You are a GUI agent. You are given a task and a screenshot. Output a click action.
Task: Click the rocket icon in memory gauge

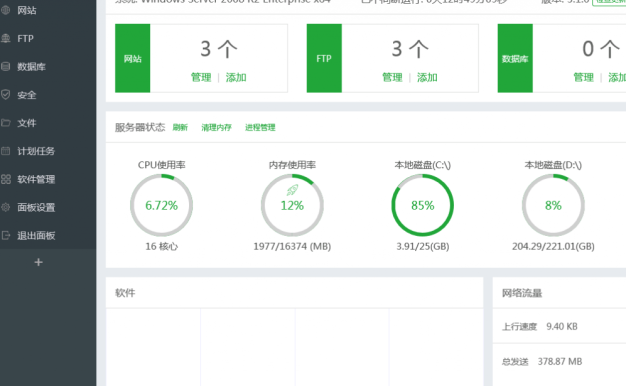[292, 190]
